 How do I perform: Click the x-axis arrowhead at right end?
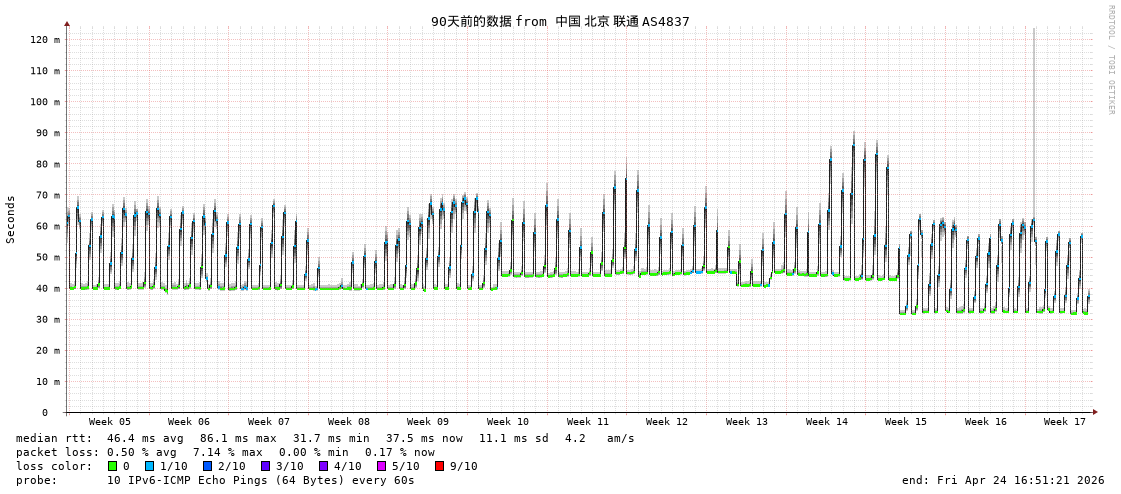click(x=1095, y=412)
